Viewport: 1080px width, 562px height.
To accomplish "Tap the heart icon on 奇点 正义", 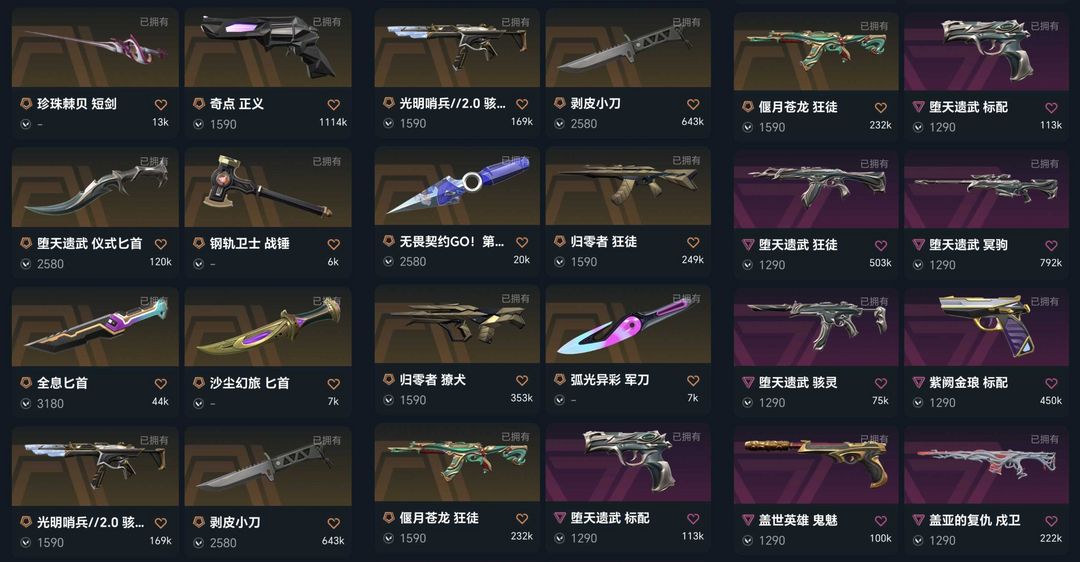I will [333, 105].
